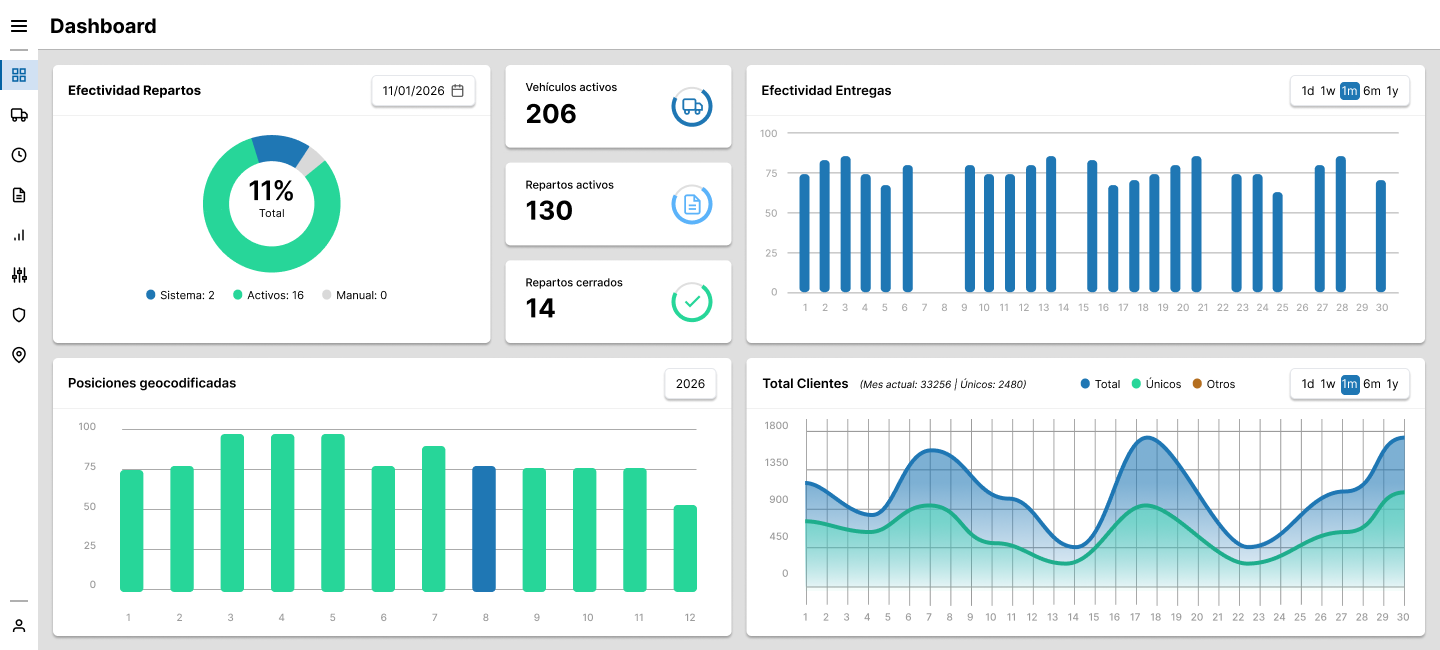This screenshot has width=1440, height=650.
Task: Open the reports document icon in the sidebar
Action: coord(18,194)
